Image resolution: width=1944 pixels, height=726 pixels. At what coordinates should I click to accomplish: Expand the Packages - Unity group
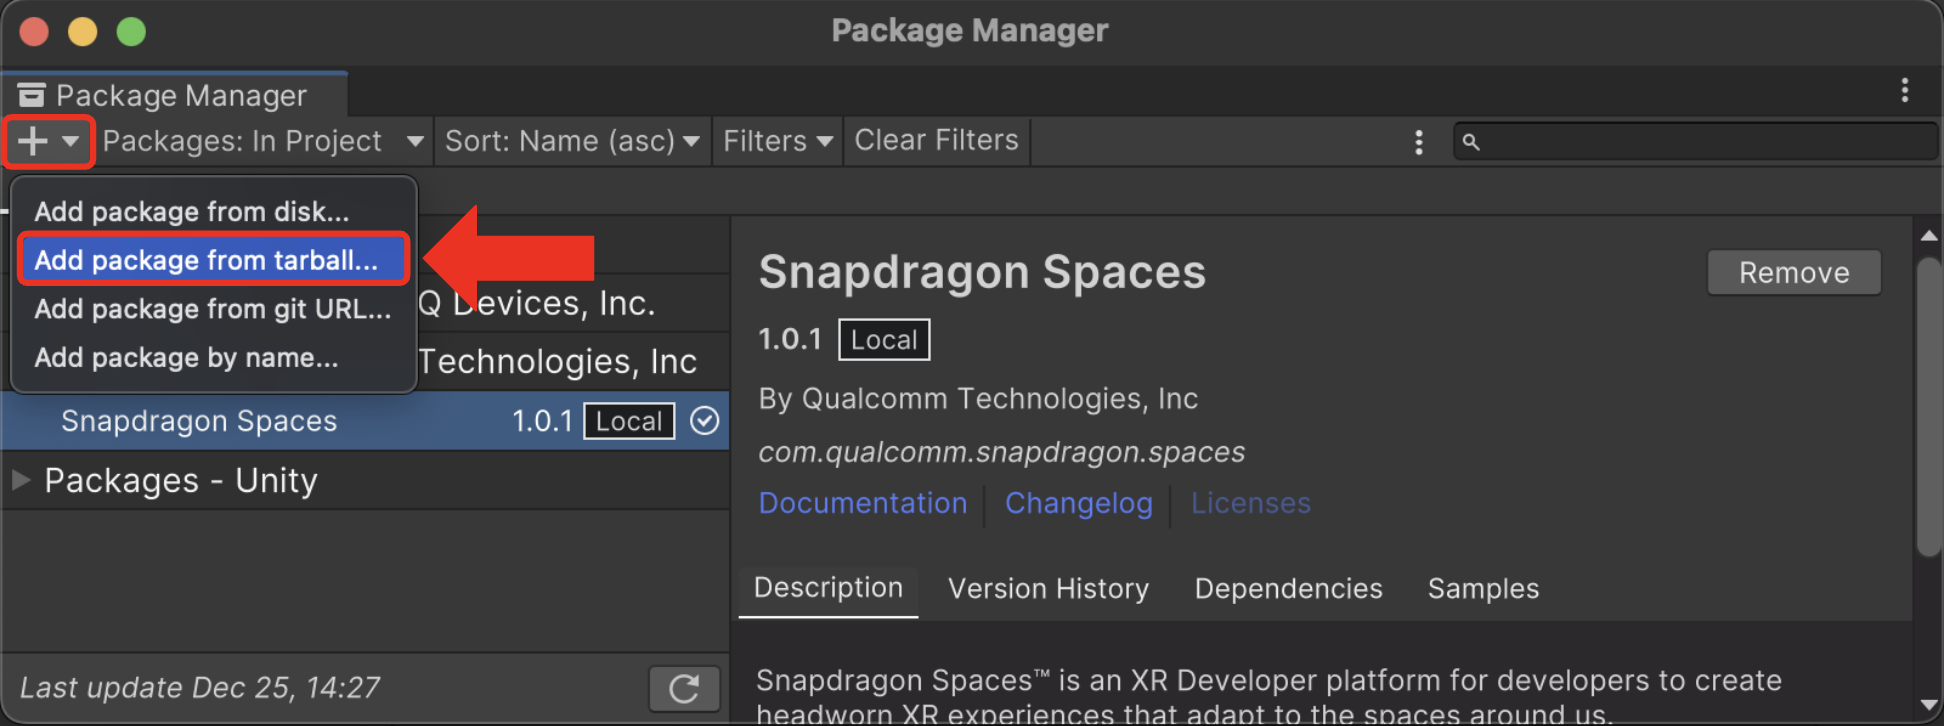click(20, 480)
